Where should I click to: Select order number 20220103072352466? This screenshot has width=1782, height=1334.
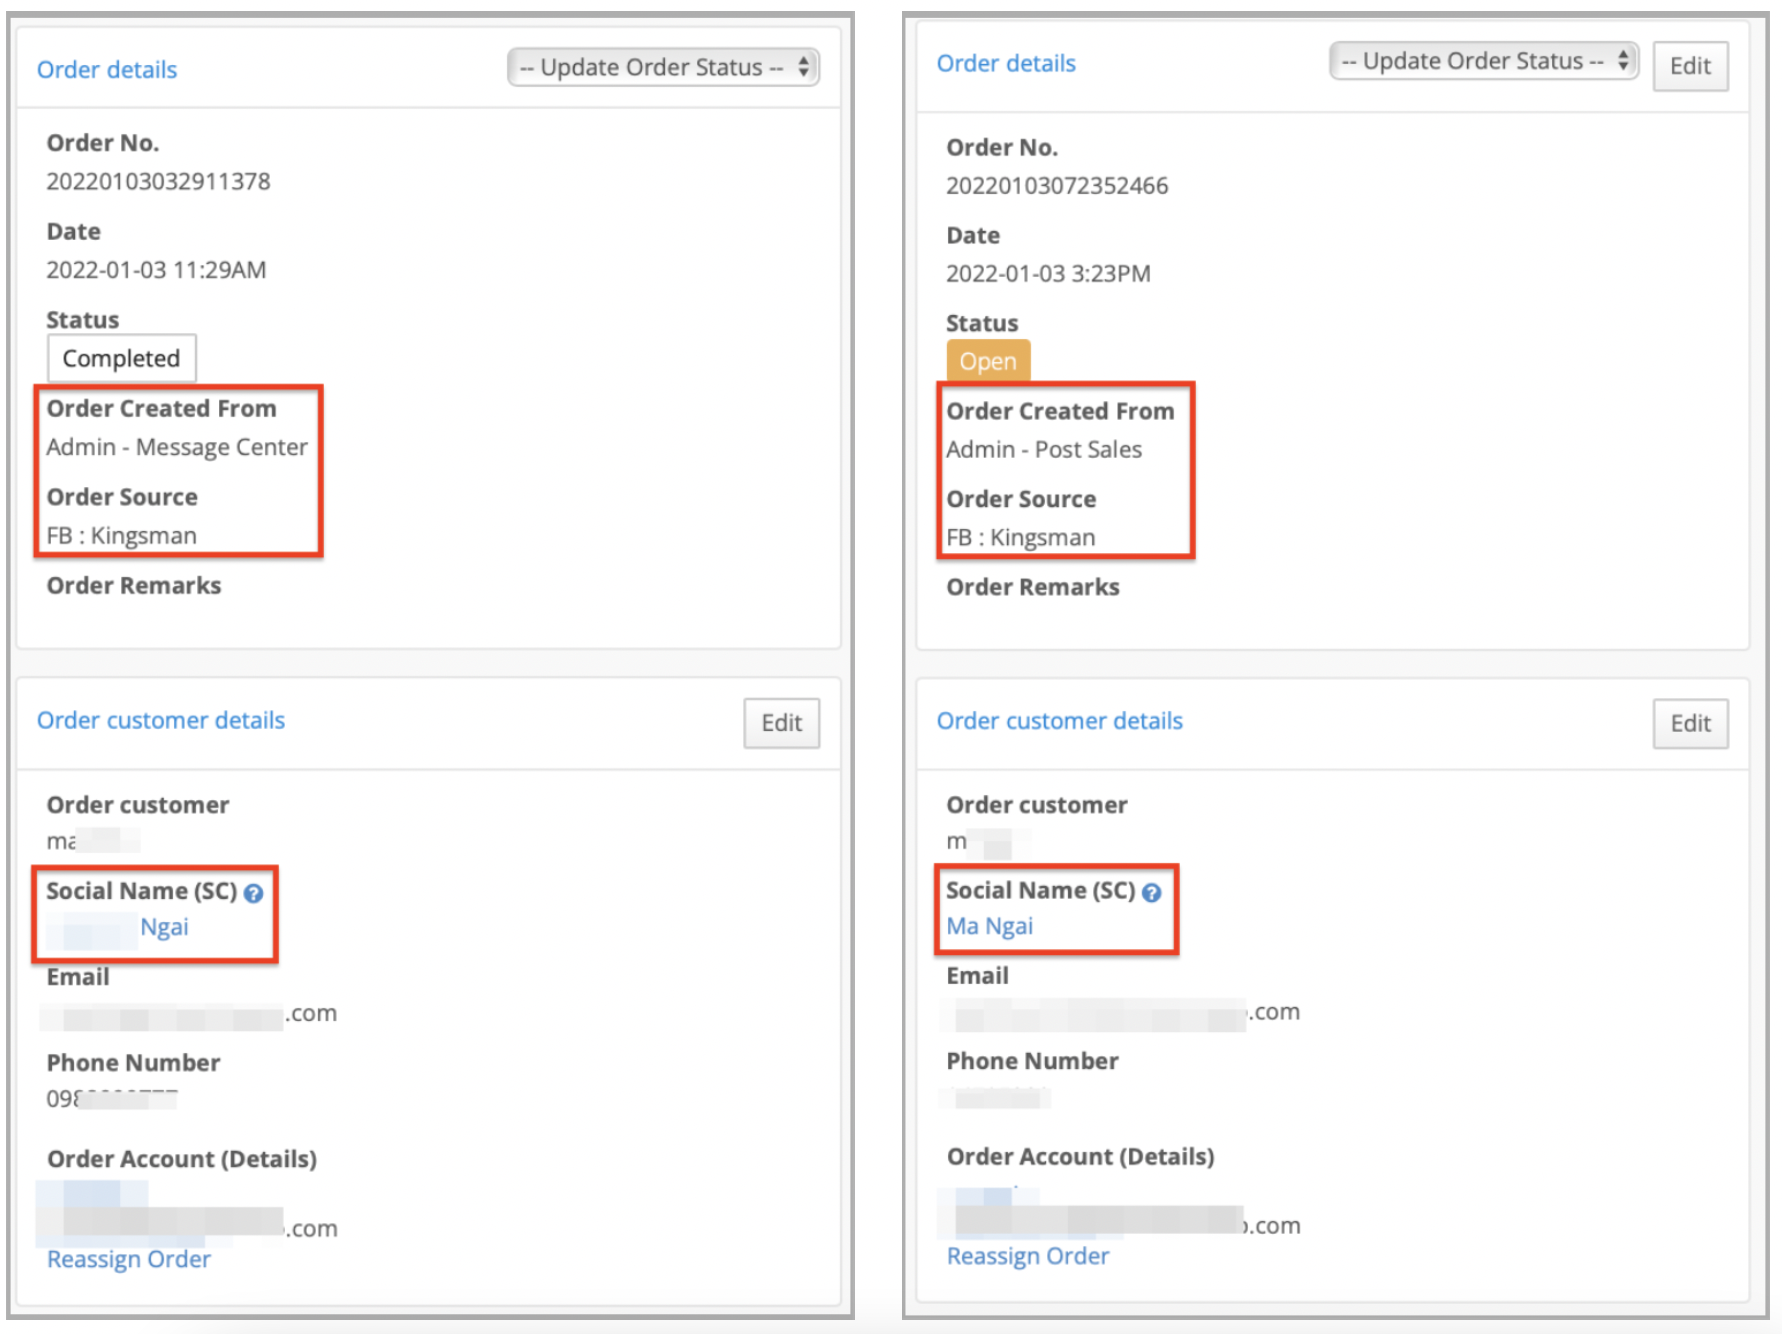click(1057, 186)
